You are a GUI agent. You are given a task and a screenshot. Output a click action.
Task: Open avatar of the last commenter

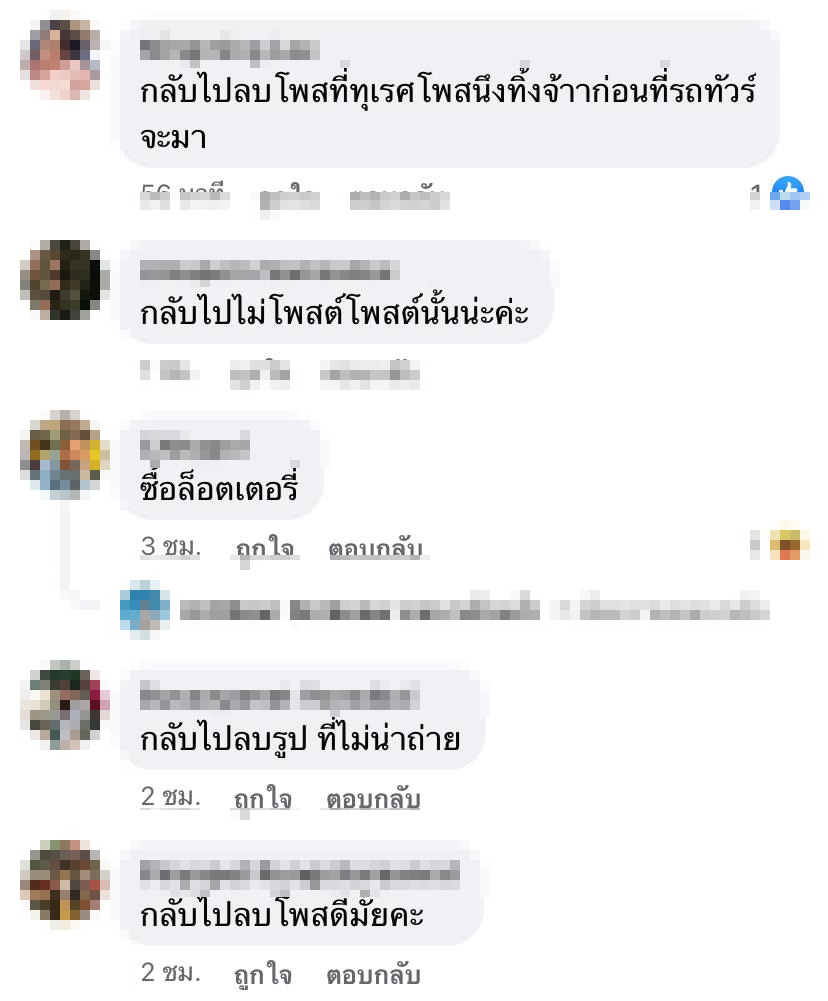click(x=62, y=880)
